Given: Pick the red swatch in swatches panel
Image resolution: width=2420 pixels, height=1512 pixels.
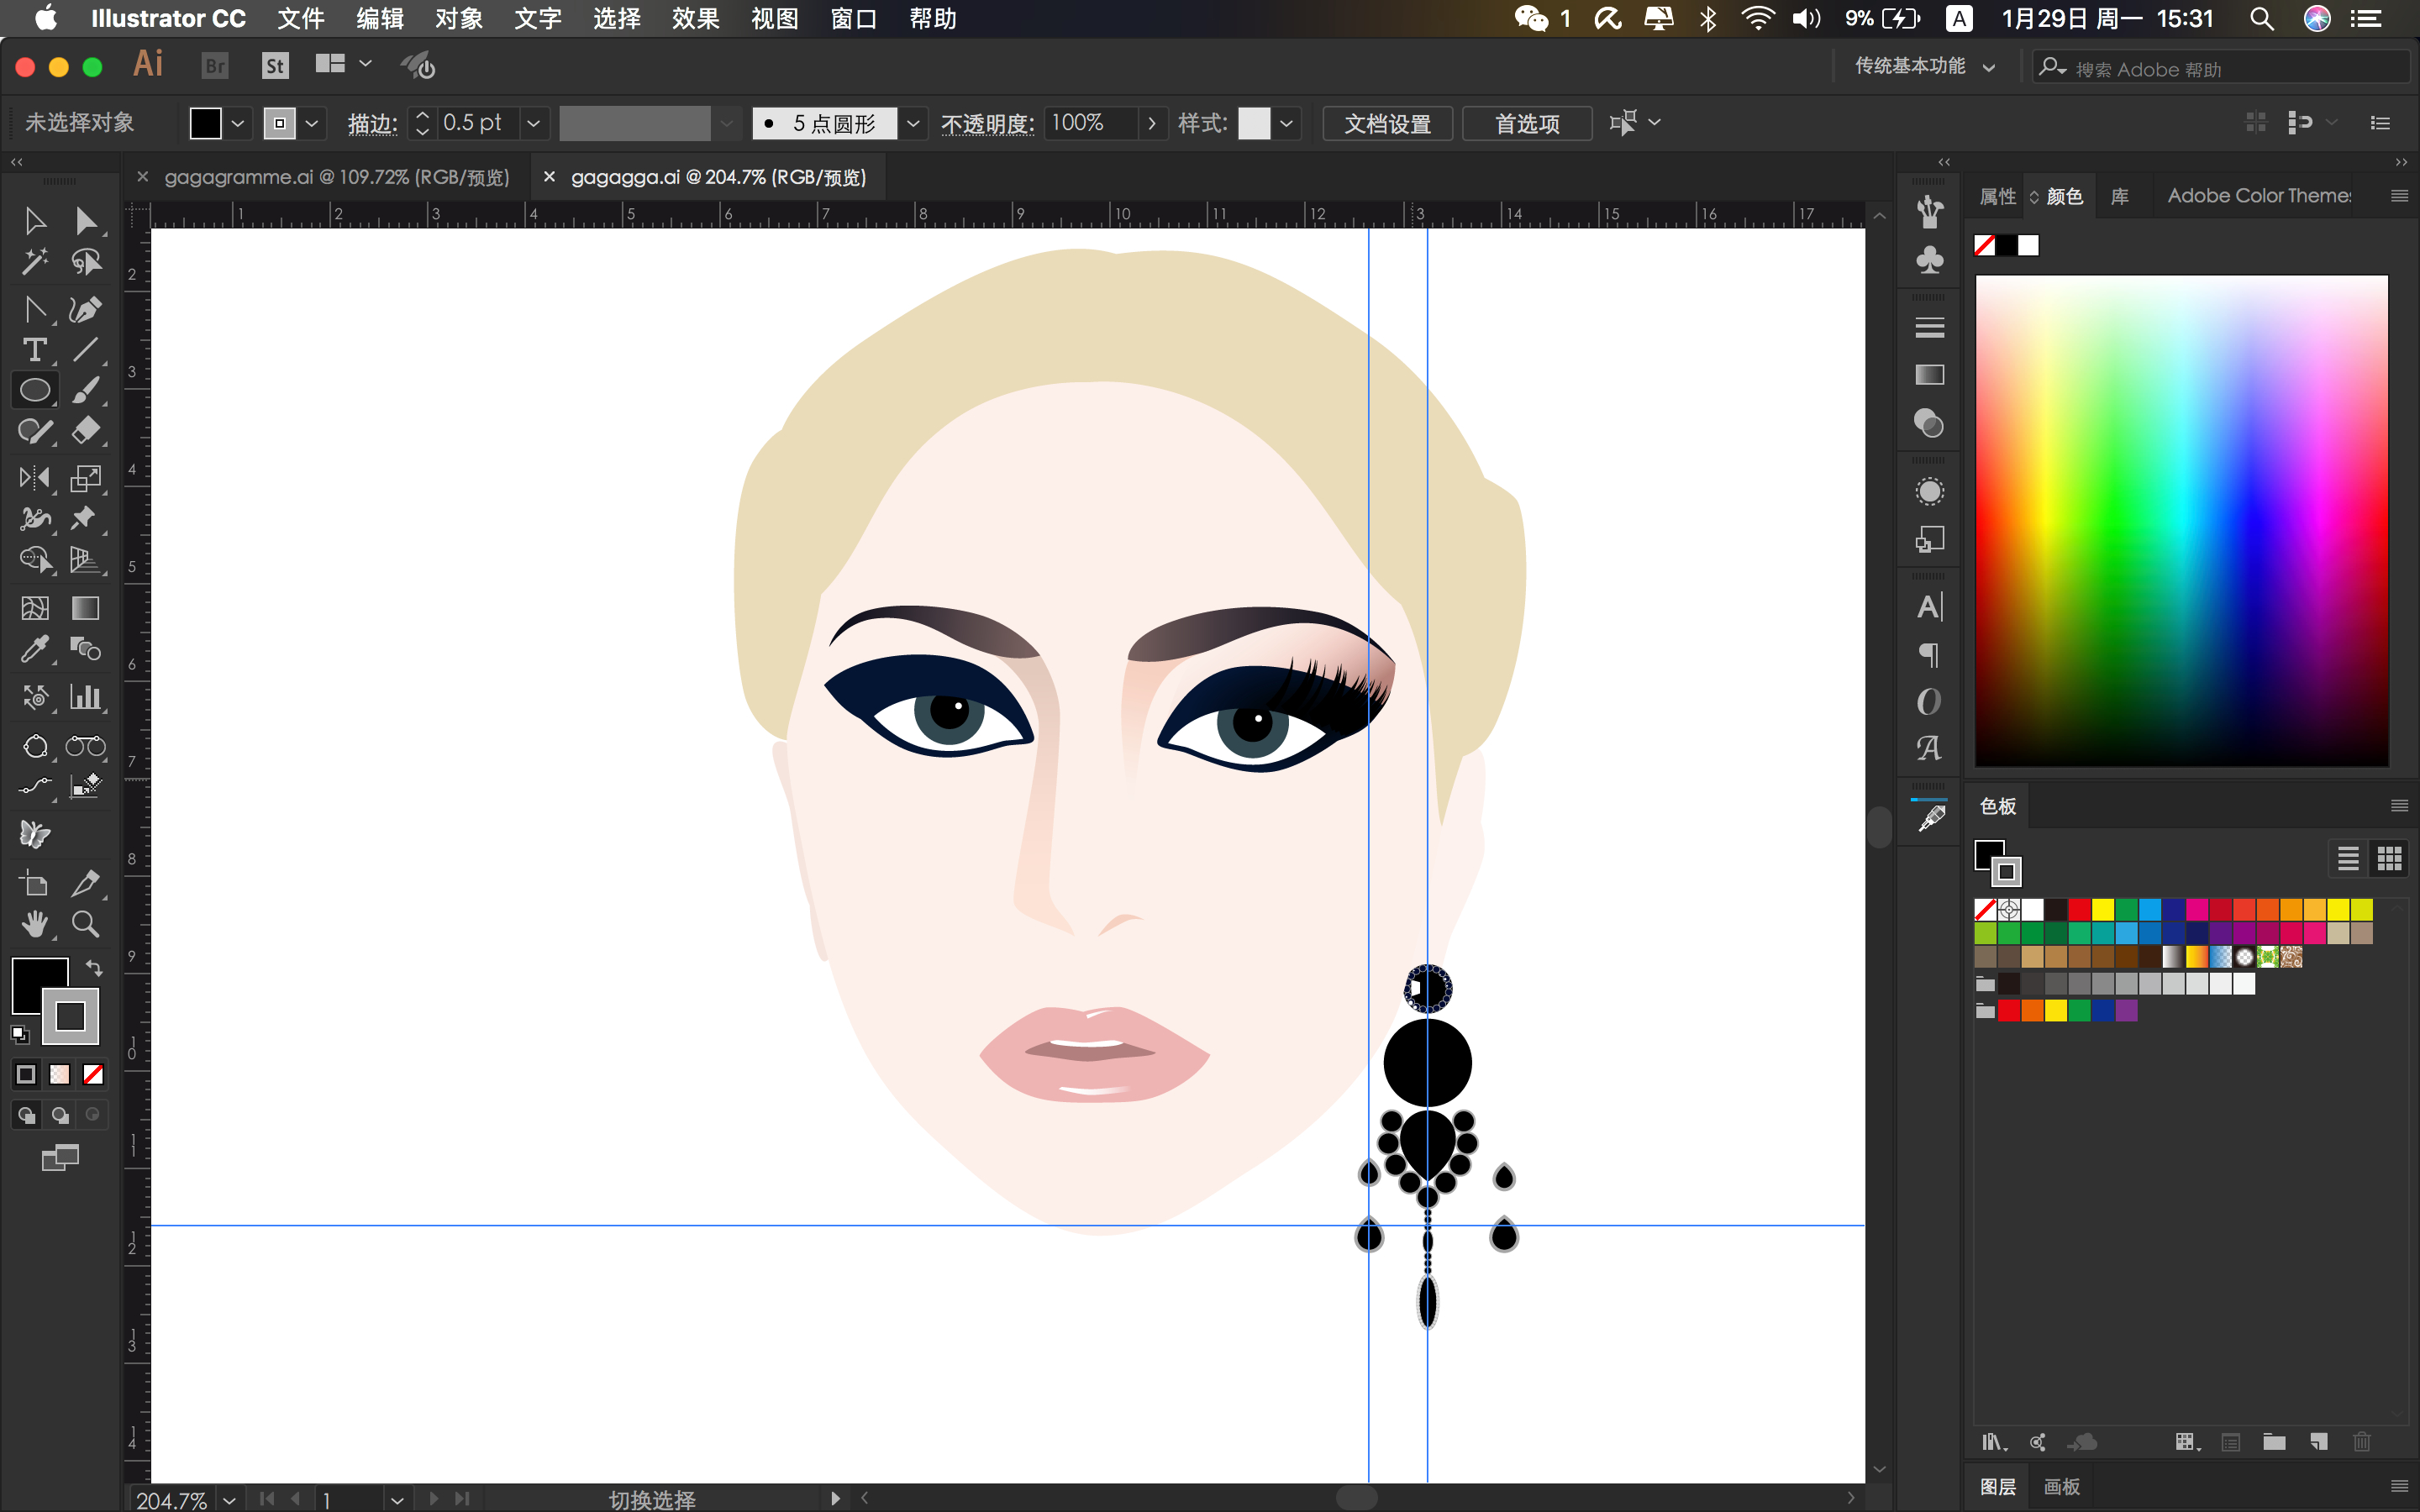Looking at the screenshot, I should [2080, 909].
